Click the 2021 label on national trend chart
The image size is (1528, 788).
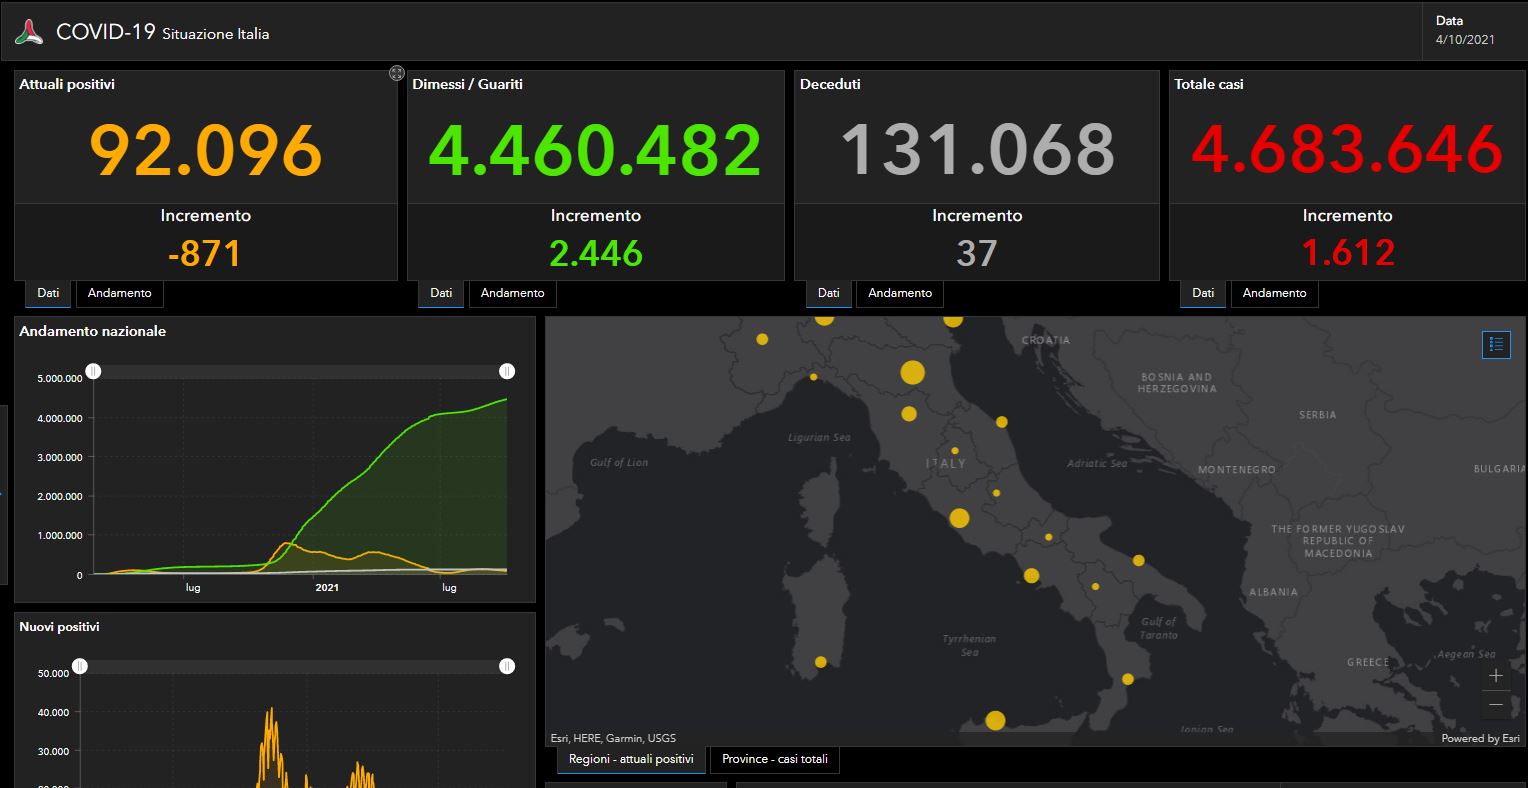[x=327, y=588]
